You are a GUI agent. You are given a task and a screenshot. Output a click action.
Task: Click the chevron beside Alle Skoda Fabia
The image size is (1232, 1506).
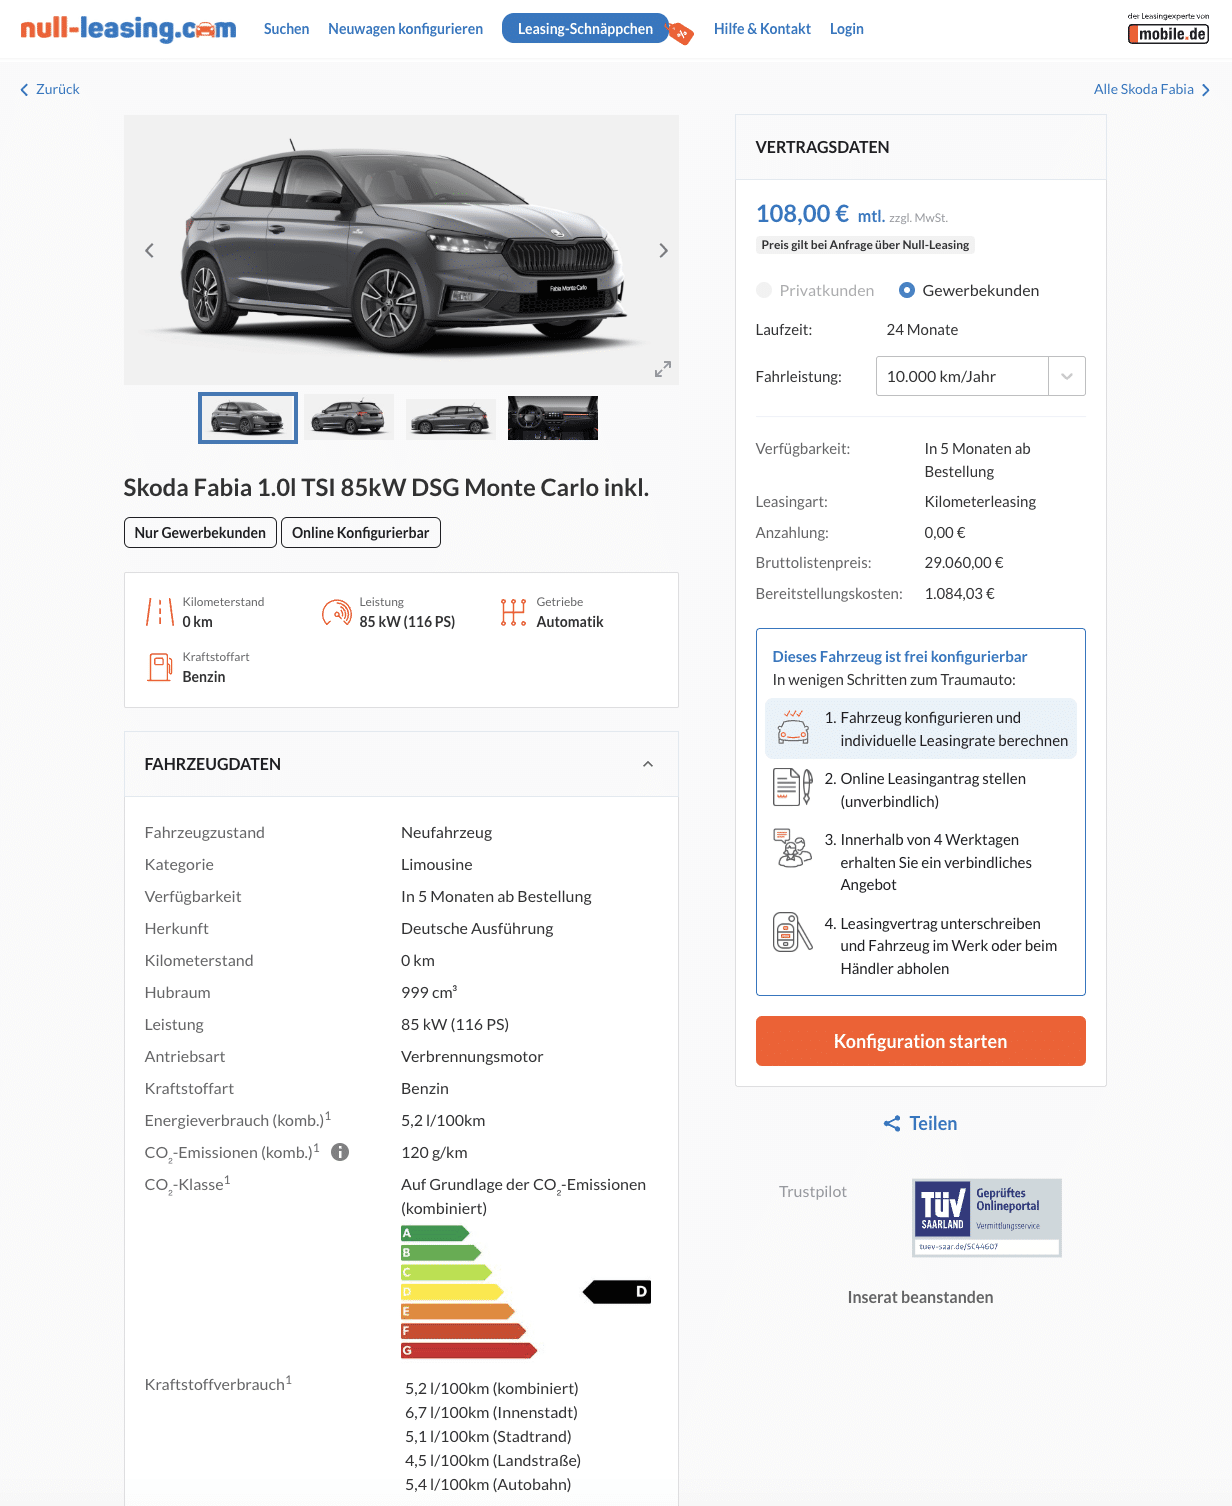tap(1206, 90)
